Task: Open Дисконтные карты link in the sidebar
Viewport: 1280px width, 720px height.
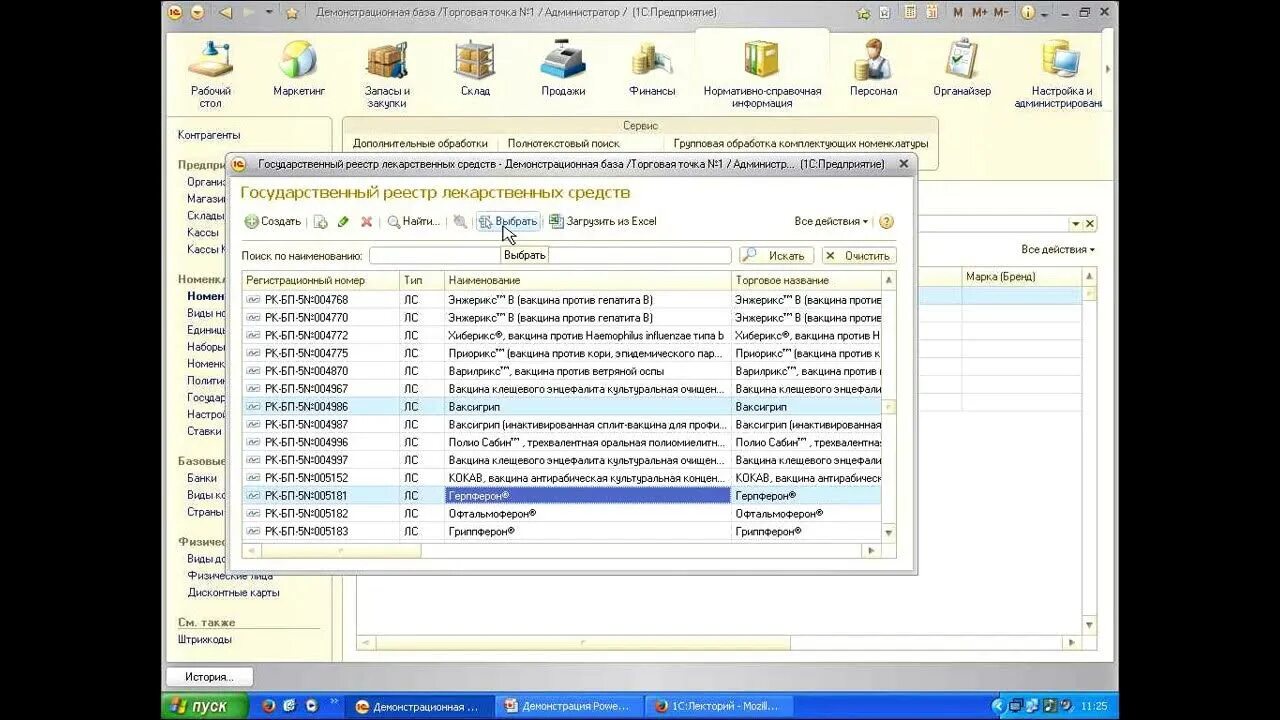Action: [x=233, y=593]
